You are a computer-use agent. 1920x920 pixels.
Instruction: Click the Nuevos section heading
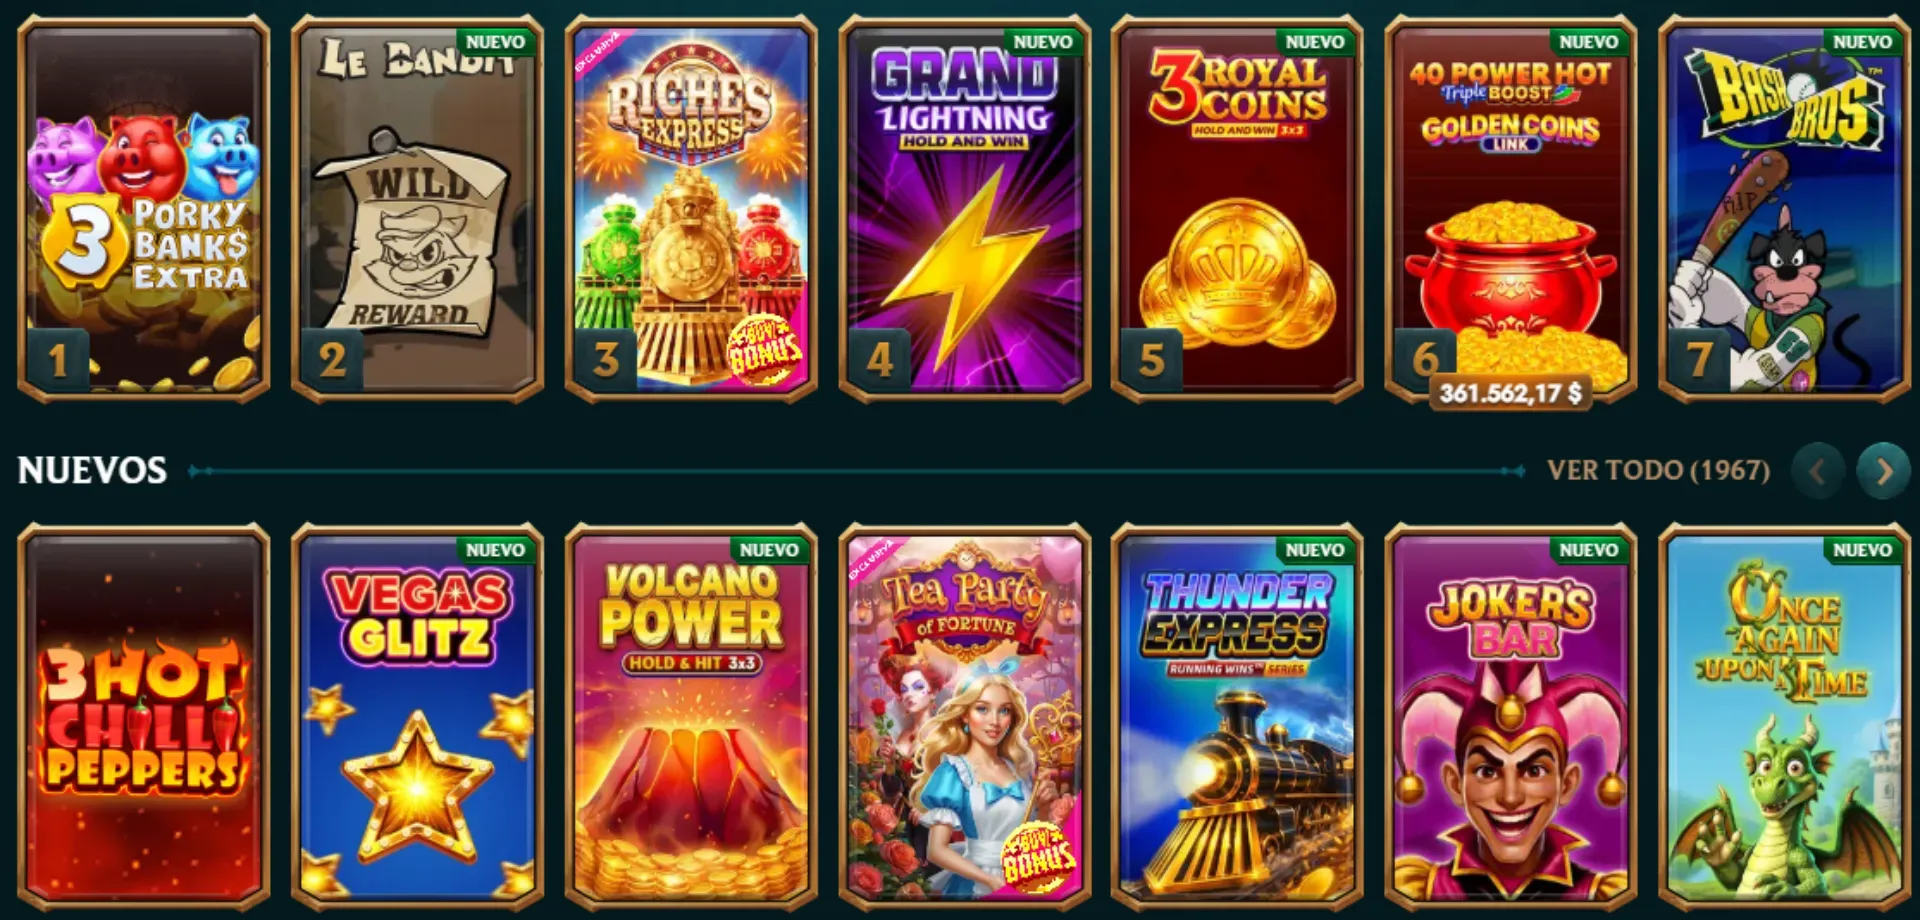92,470
